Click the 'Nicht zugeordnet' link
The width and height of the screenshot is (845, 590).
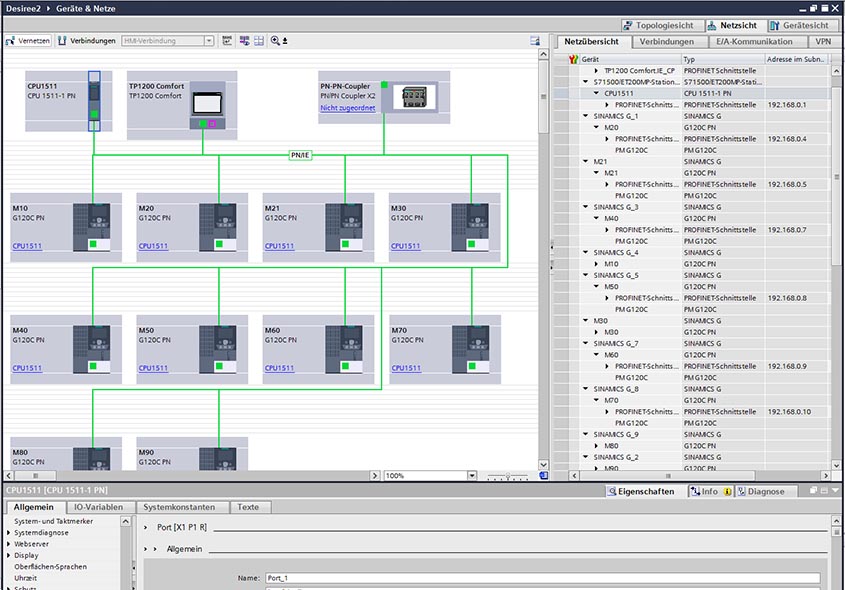pos(348,108)
